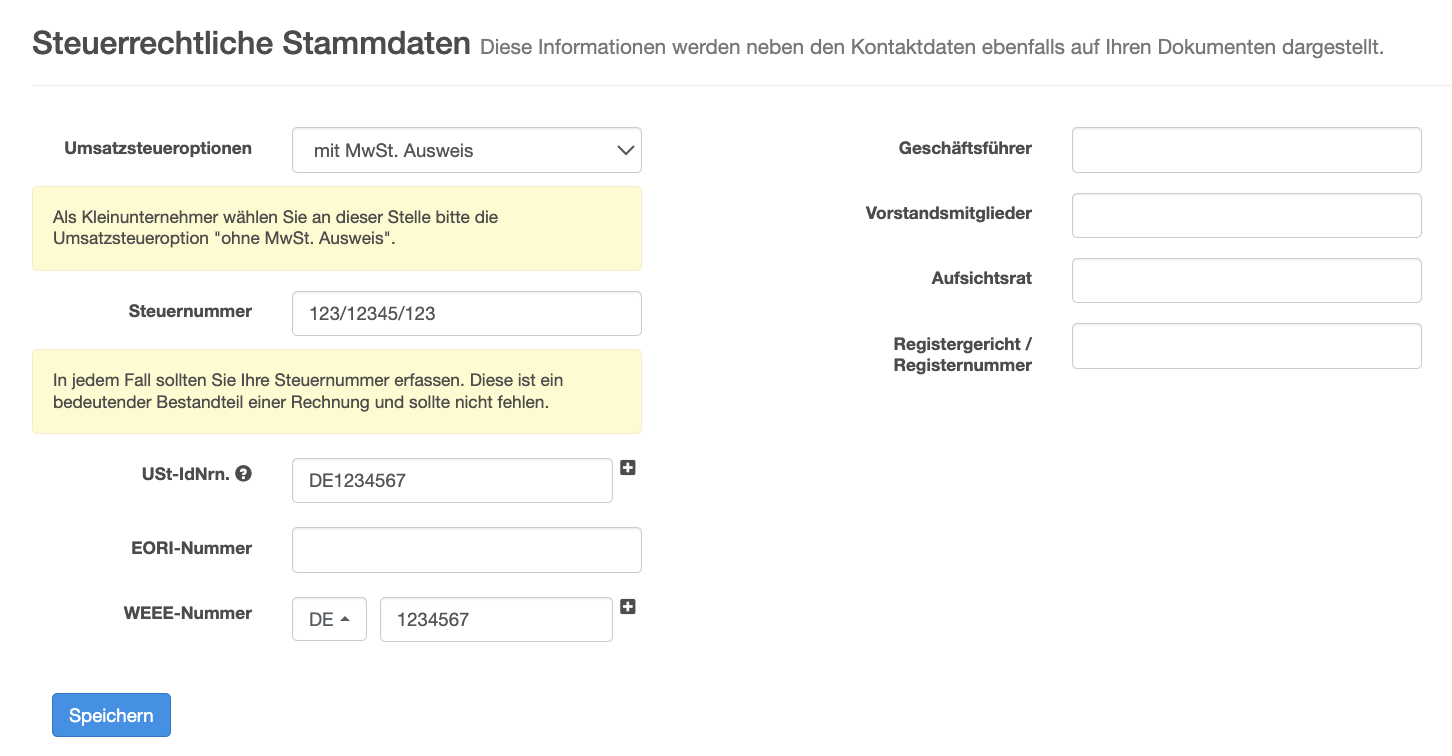This screenshot has height=756, width=1452.
Task: Click the Kleinunternehmer hint text
Action: point(275,228)
